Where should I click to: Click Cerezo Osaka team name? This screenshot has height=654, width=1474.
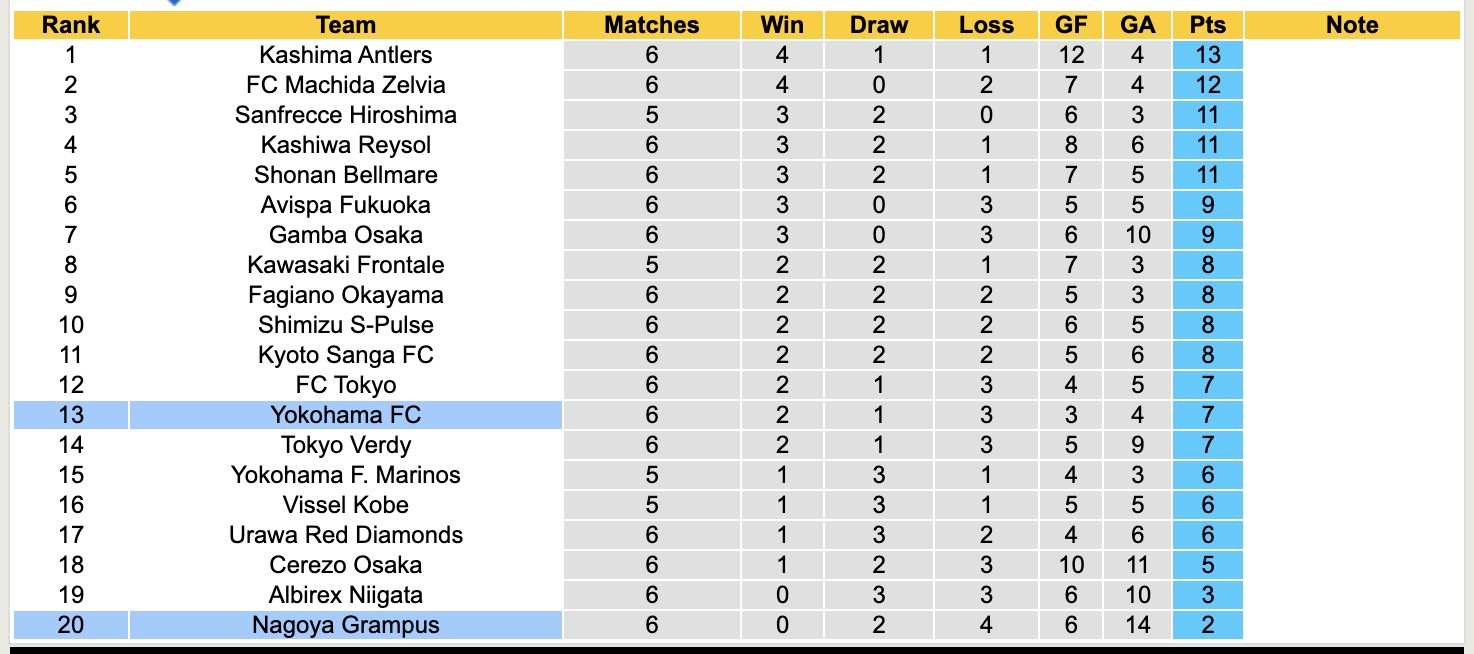pyautogui.click(x=346, y=565)
